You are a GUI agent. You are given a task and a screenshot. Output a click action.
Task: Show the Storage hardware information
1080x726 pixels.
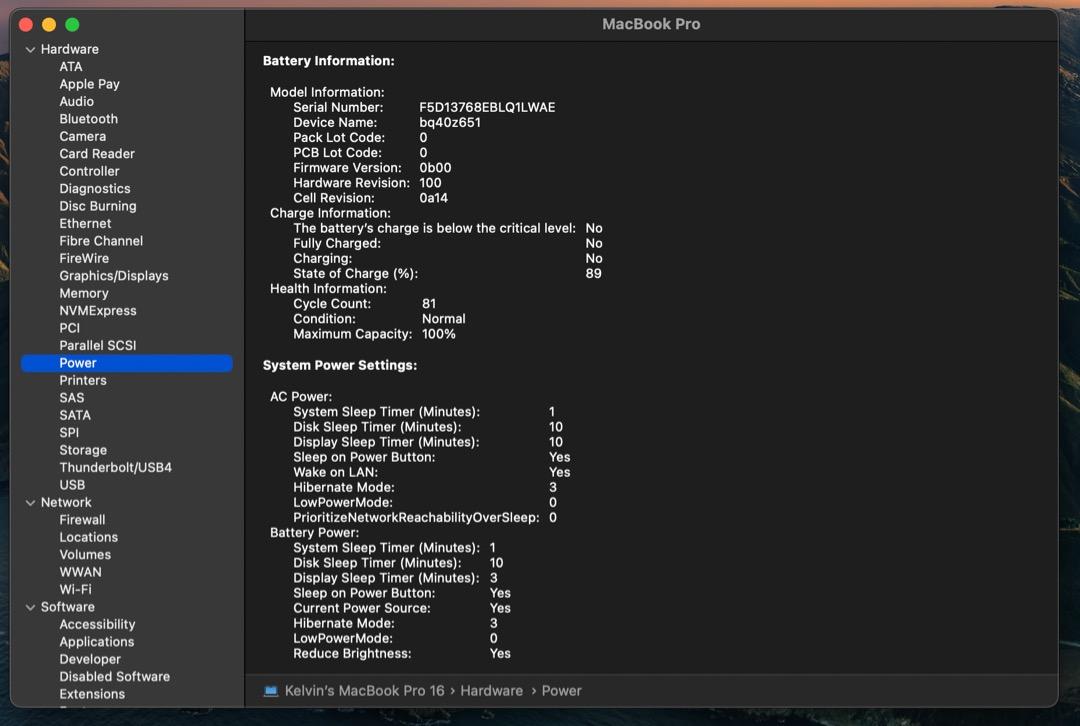click(x=82, y=450)
